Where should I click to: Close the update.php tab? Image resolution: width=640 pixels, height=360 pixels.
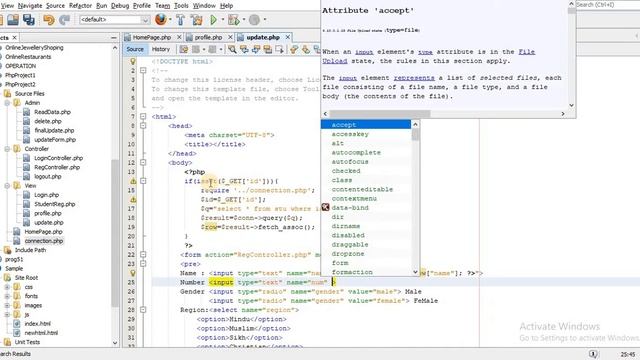click(x=288, y=37)
